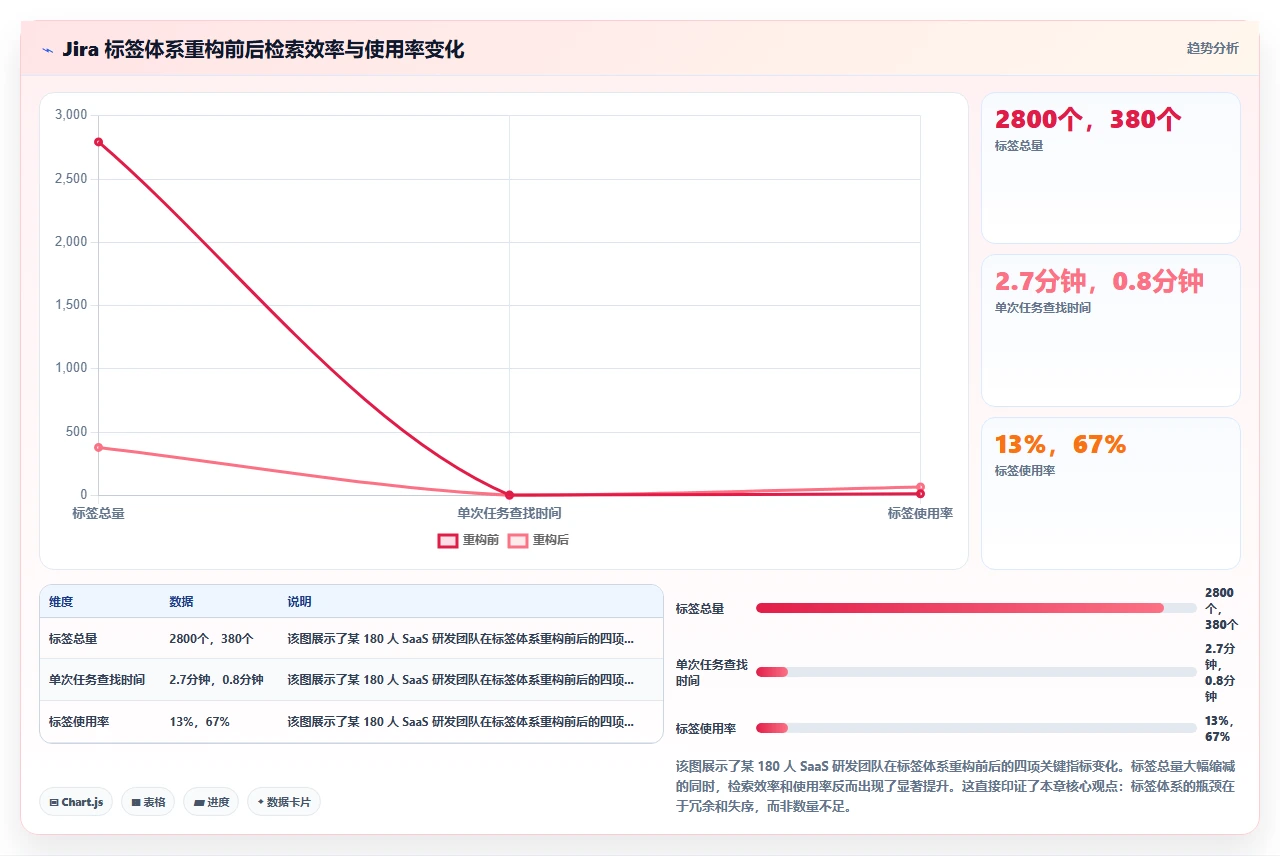Viewport: 1280px width, 856px height.
Task: Click the 3,000 y-axis tick label
Action: point(71,115)
